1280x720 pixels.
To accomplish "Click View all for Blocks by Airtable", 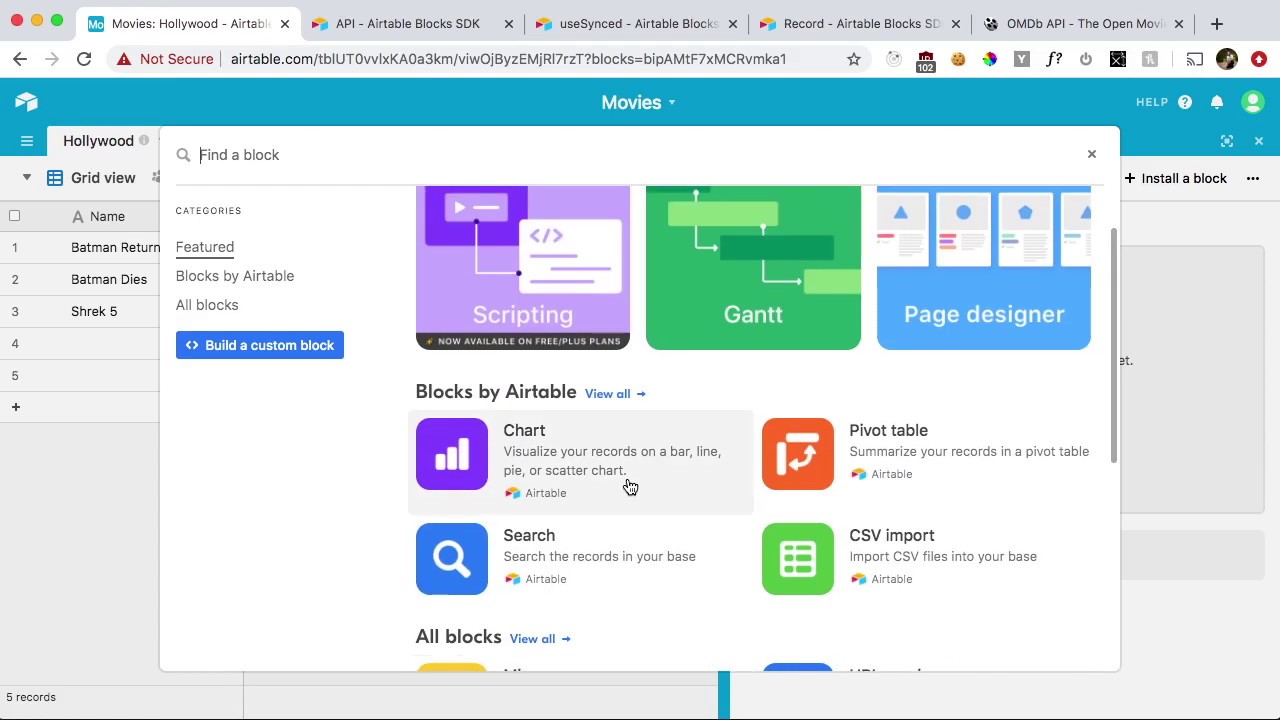I will pos(615,394).
